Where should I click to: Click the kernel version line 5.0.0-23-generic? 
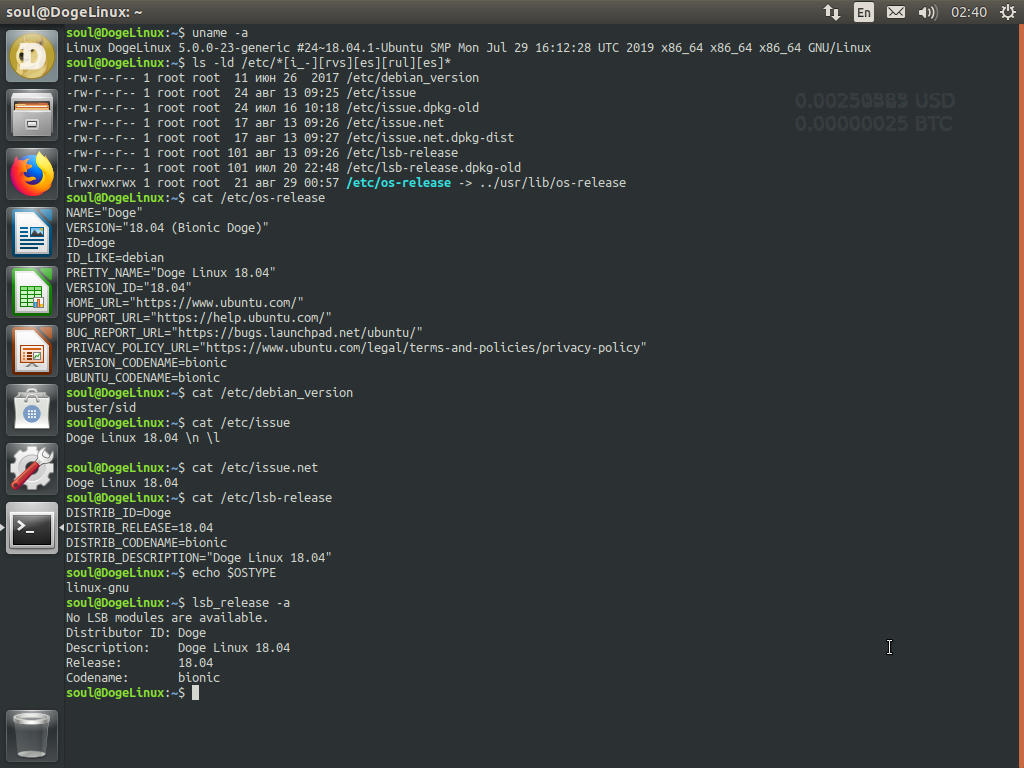[468, 48]
